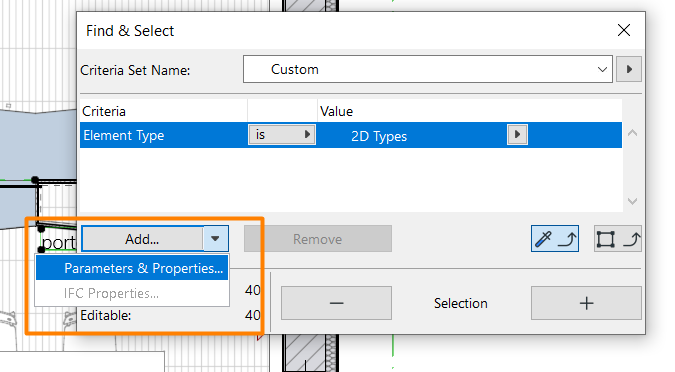Choose IFC Properties... menu entry

132,293
